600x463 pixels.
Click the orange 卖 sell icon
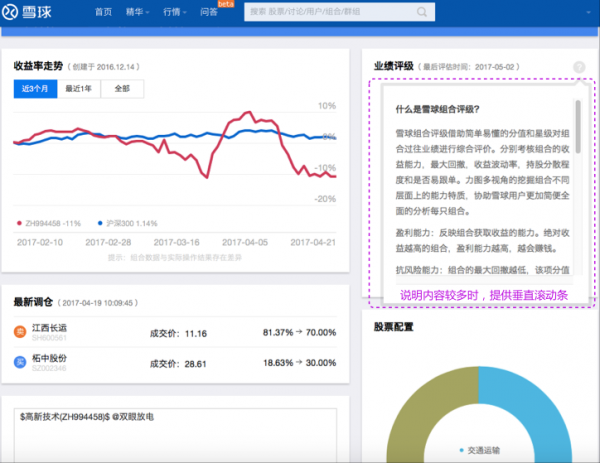tap(20, 332)
